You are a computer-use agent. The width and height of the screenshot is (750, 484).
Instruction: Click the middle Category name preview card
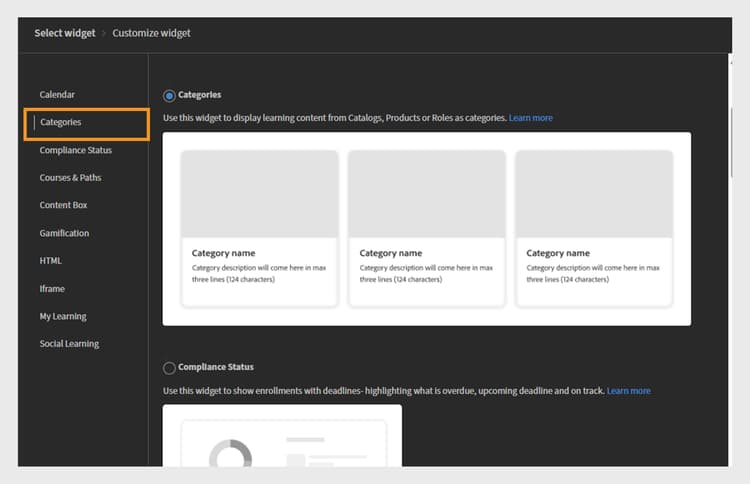(x=427, y=228)
